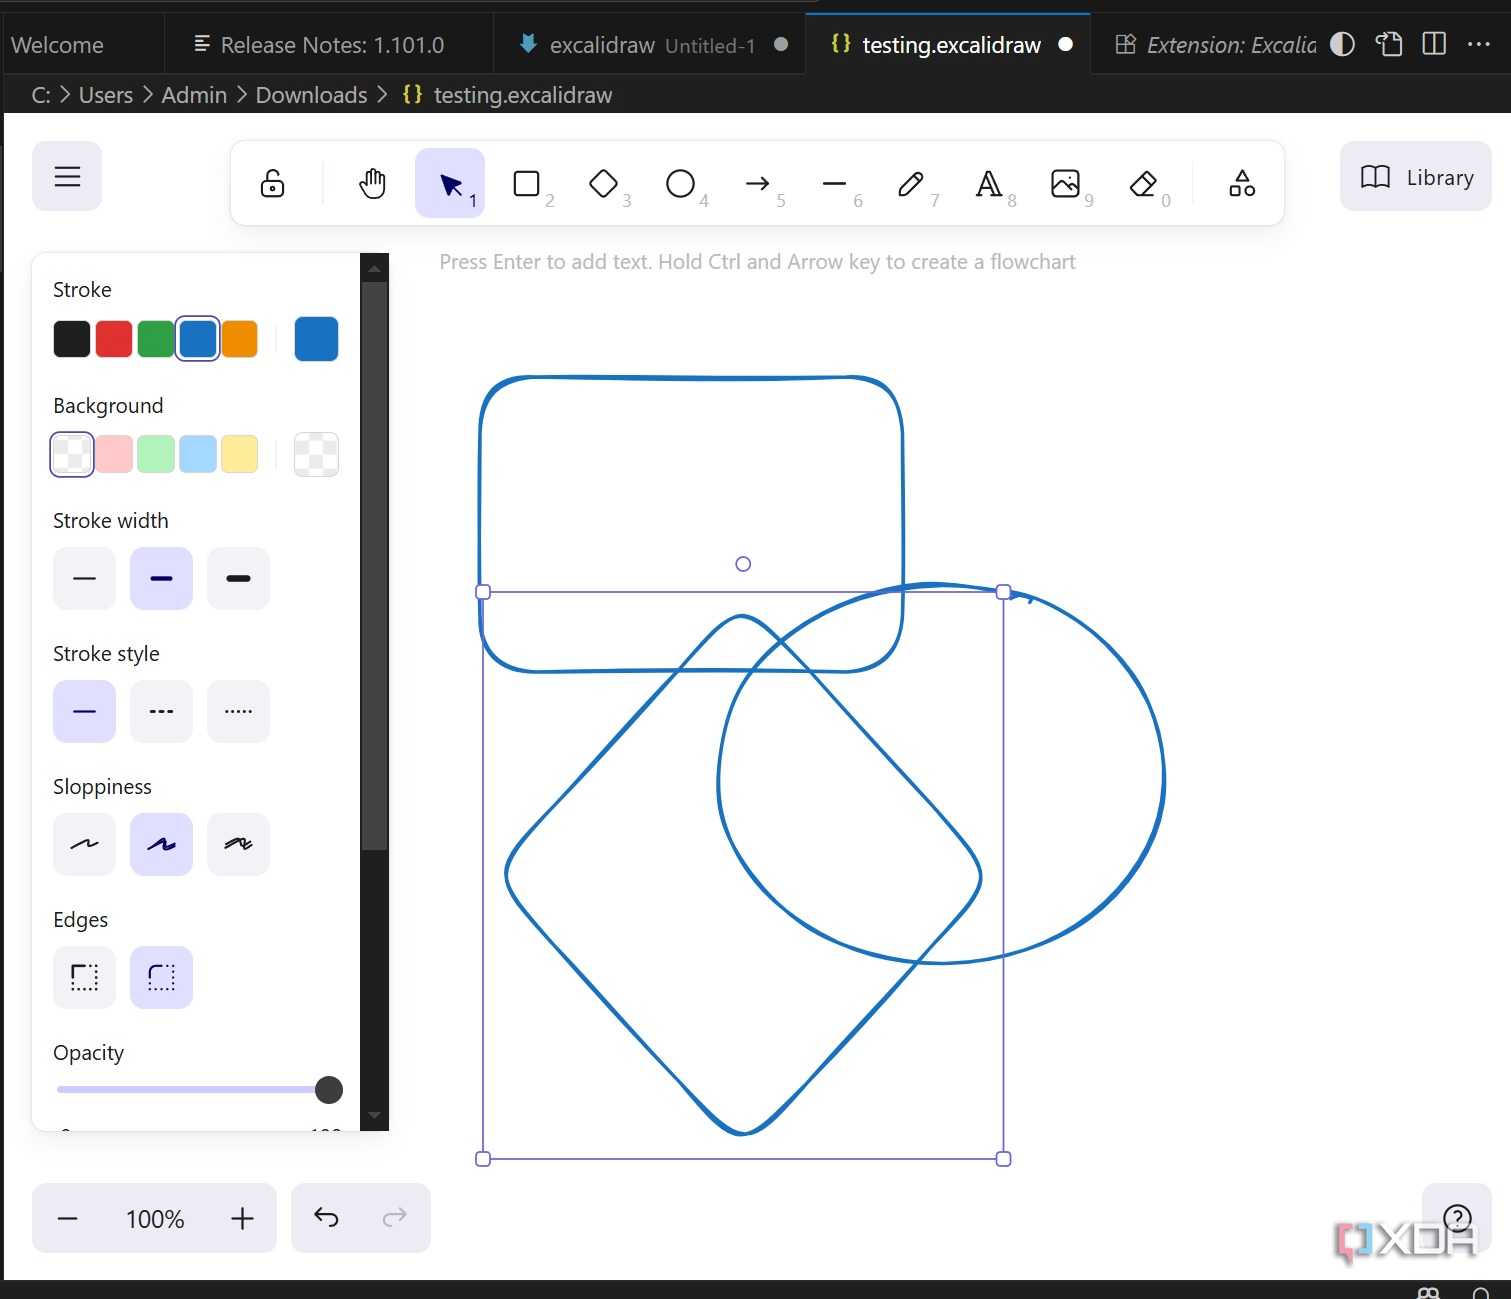Set stroke width to thin
The image size is (1511, 1299).
85,578
